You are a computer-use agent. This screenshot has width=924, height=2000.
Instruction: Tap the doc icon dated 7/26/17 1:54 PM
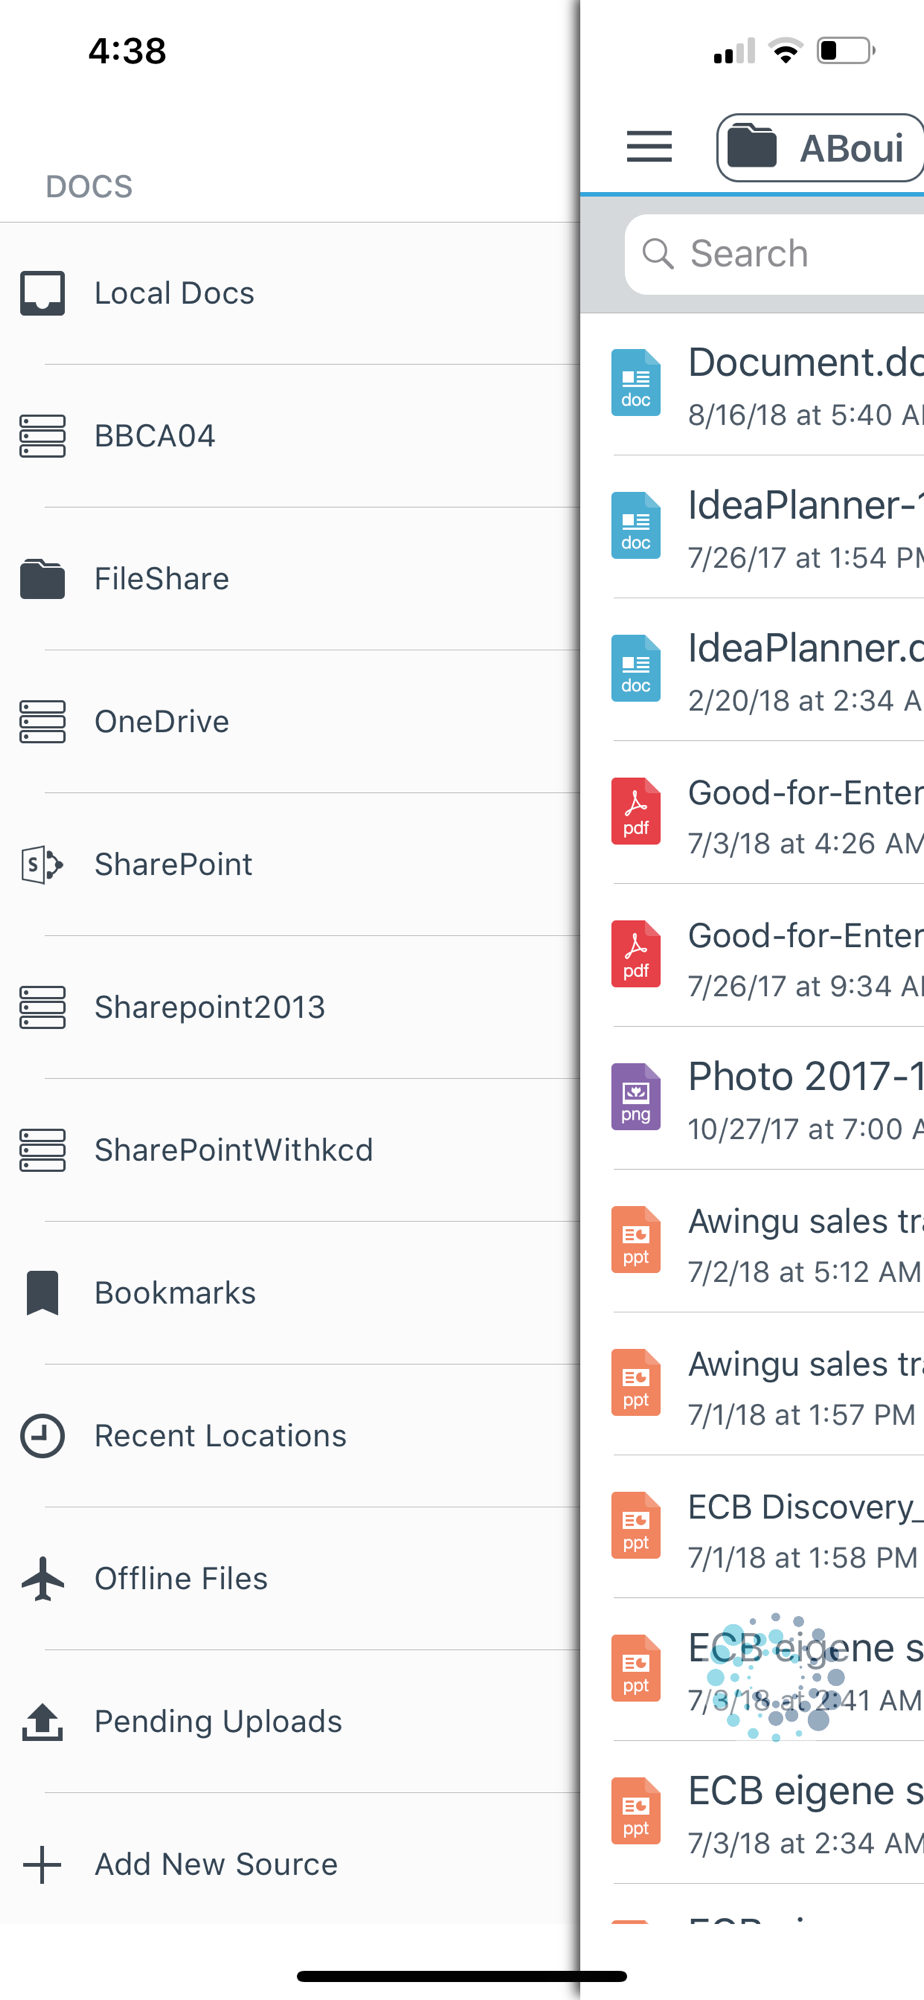tap(636, 526)
